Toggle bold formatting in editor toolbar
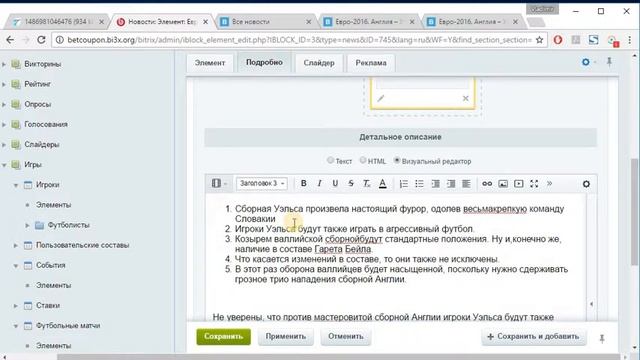Screen dimensions: 640x360 303,184
